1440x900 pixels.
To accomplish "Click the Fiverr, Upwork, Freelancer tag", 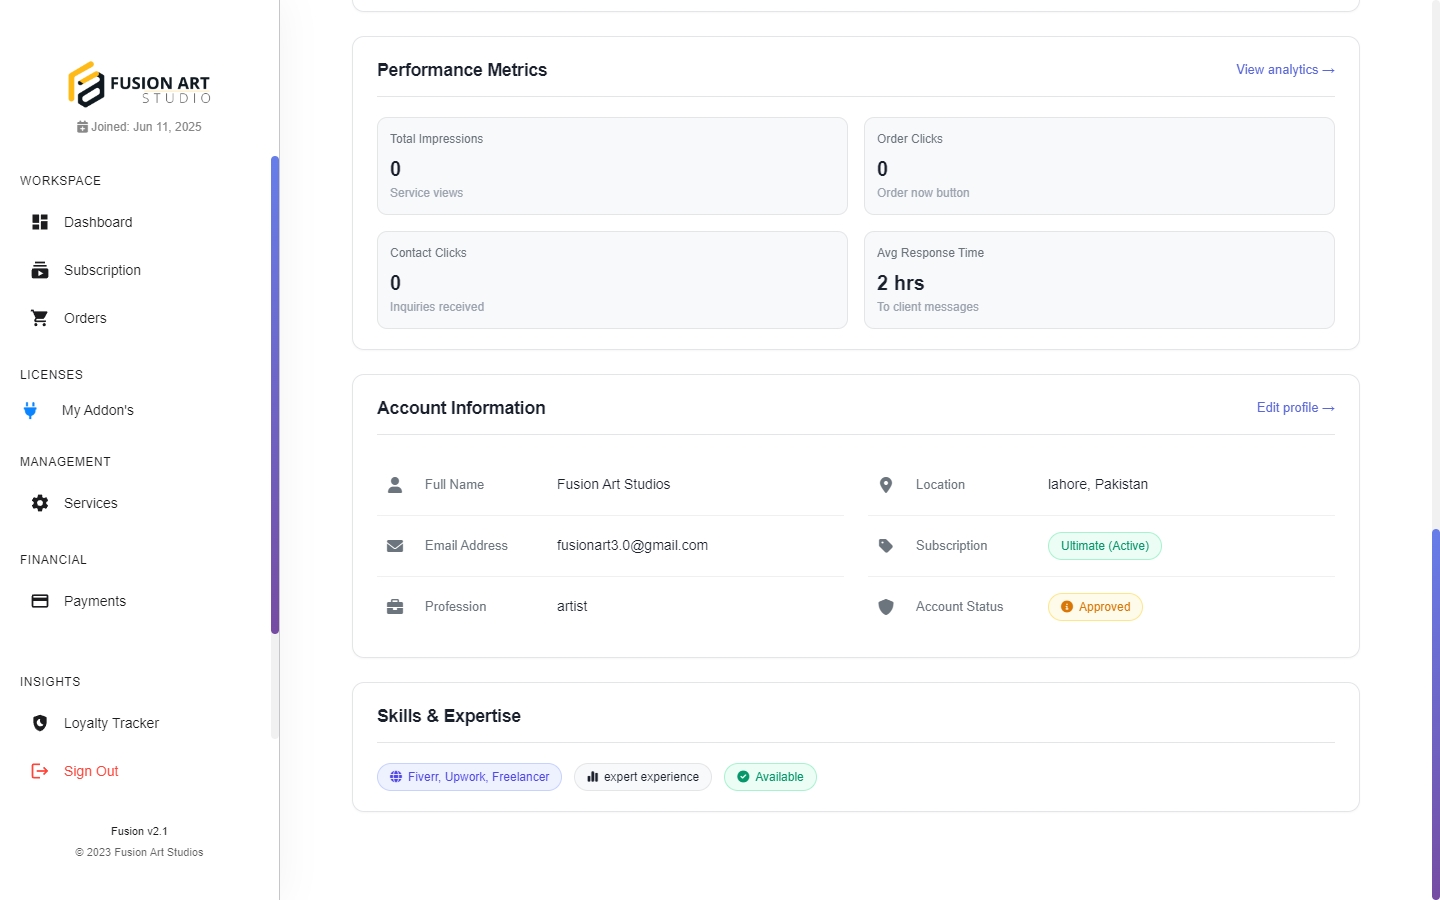I will point(469,777).
